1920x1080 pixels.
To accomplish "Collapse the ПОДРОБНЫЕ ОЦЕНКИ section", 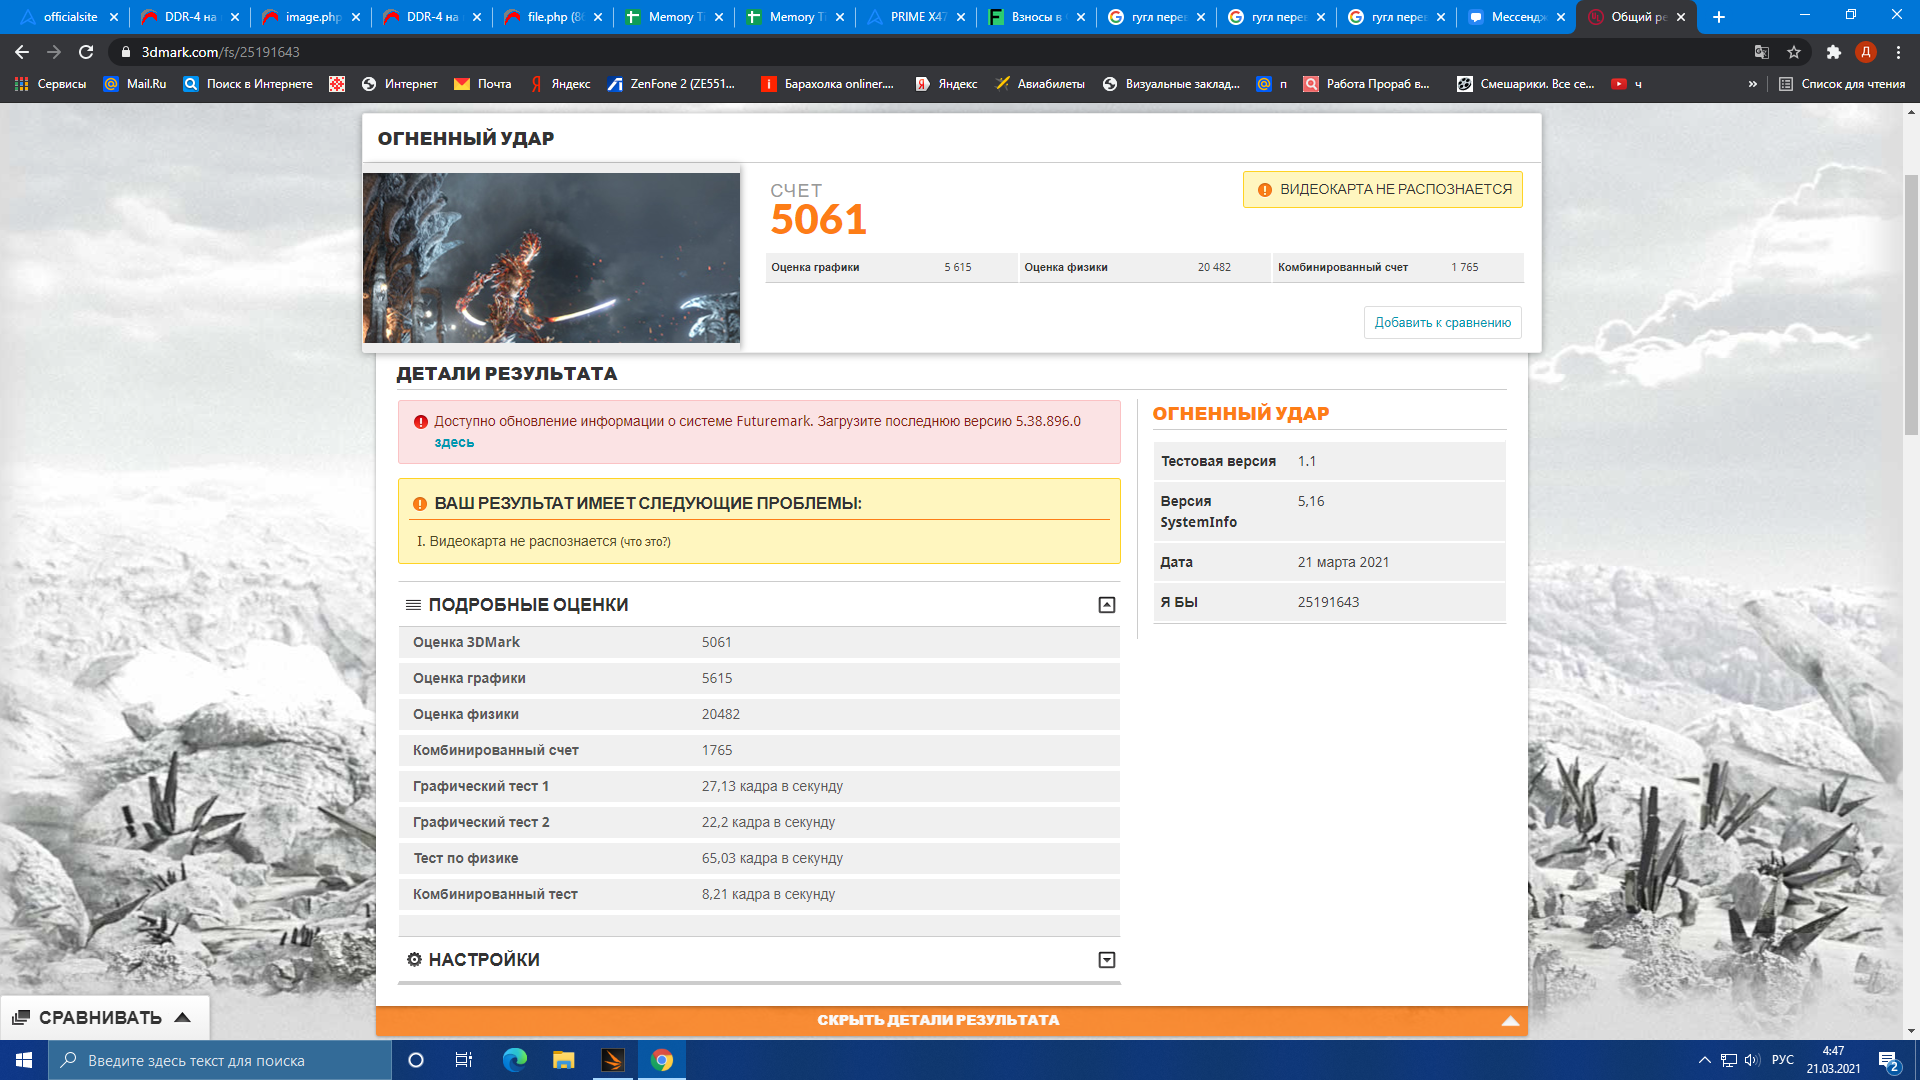I will point(1106,605).
